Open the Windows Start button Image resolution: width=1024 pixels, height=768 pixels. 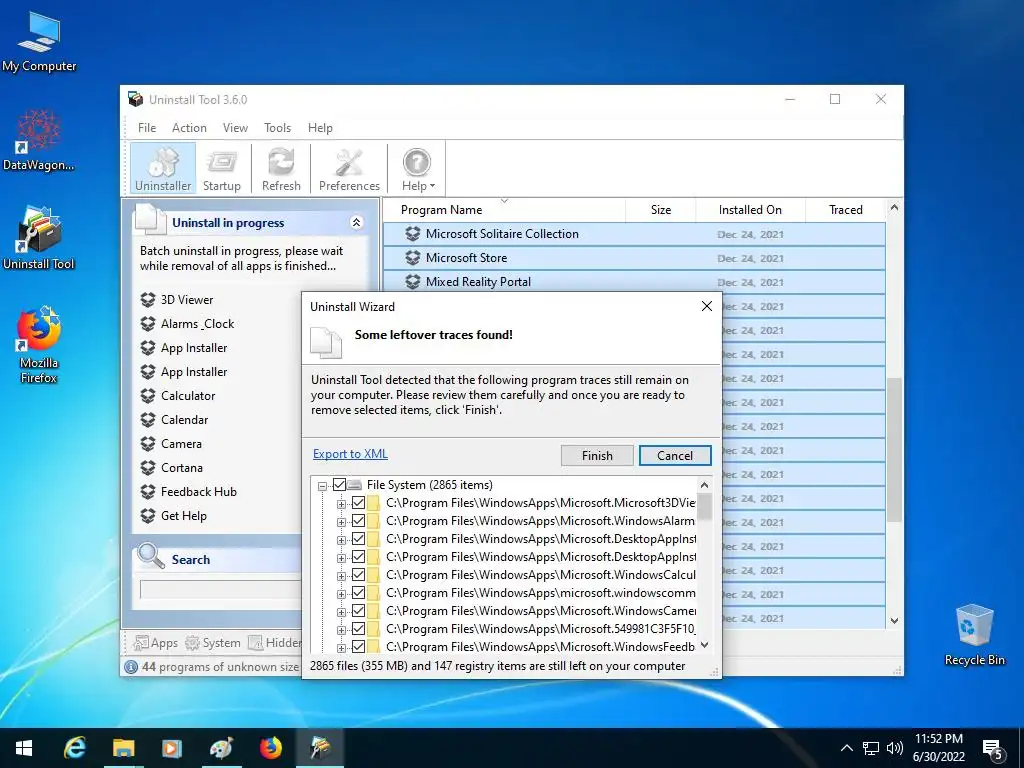point(24,748)
